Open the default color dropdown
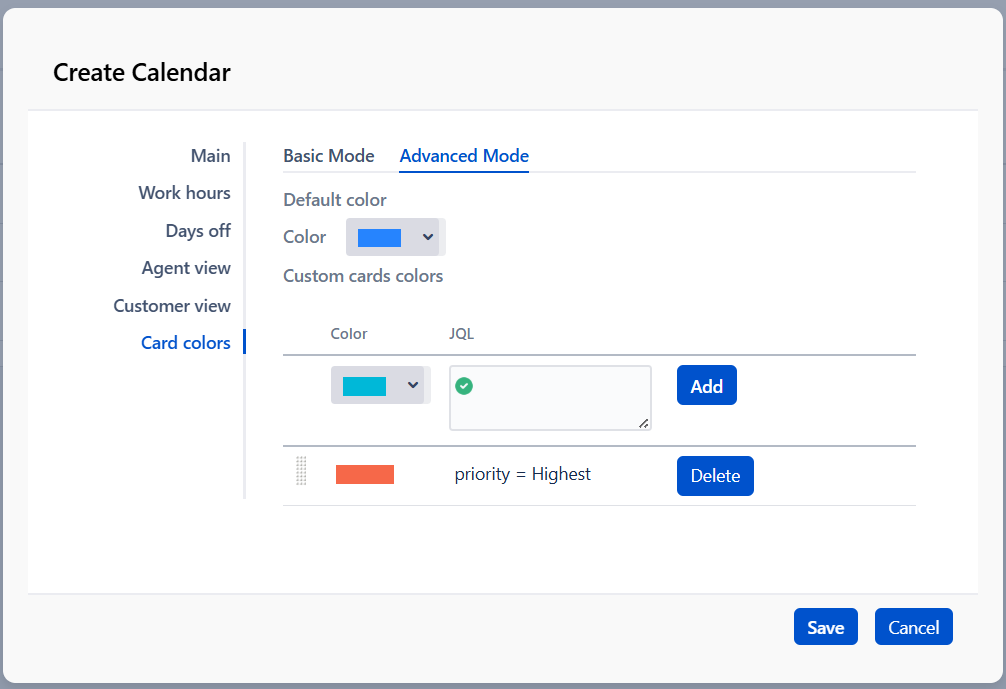The height and width of the screenshot is (689, 1006). click(x=395, y=237)
